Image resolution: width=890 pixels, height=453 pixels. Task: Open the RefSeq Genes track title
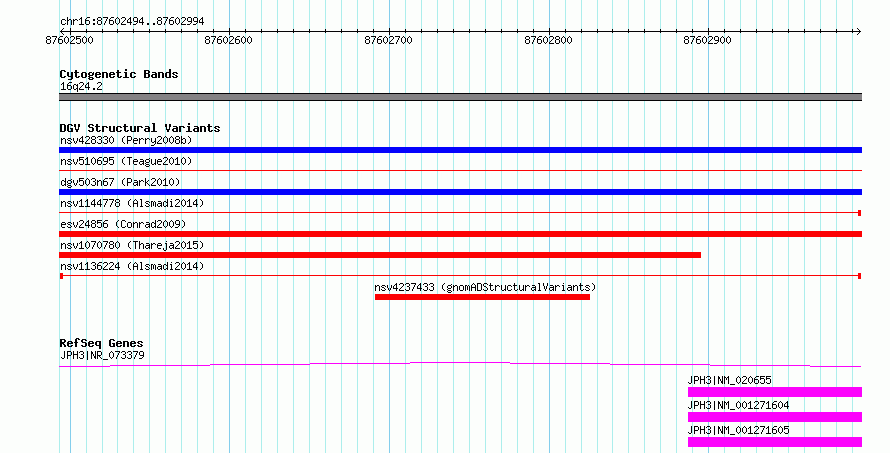[102, 343]
